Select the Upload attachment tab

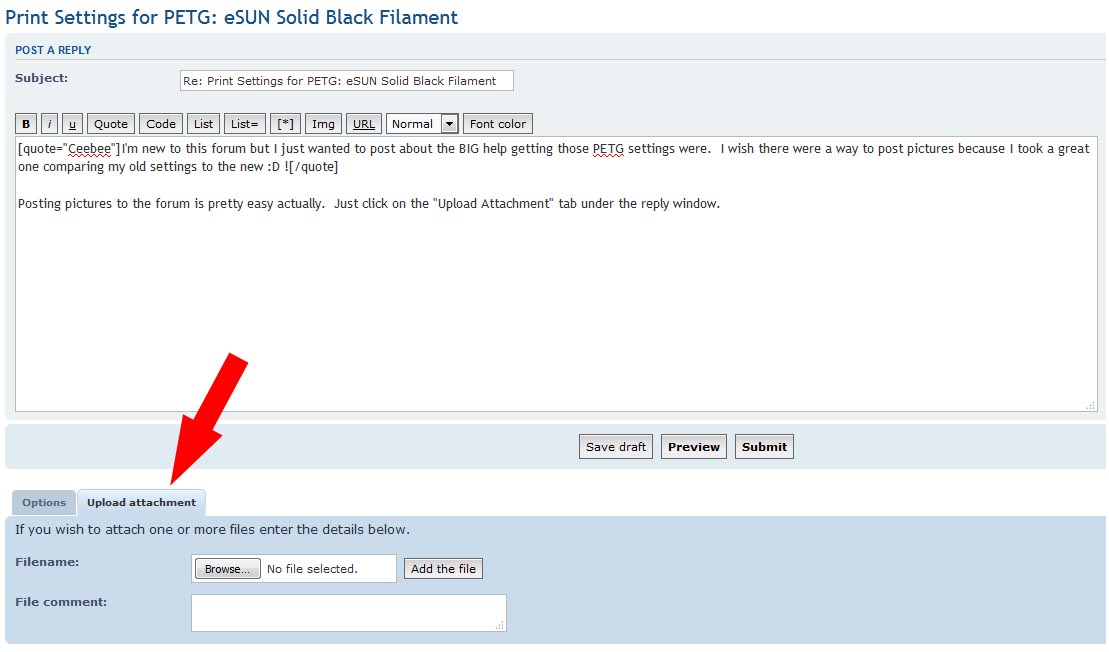pos(141,503)
